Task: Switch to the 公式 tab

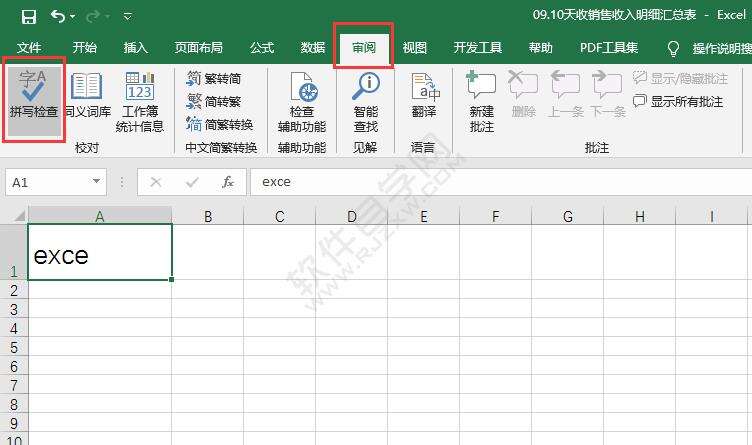Action: point(262,47)
